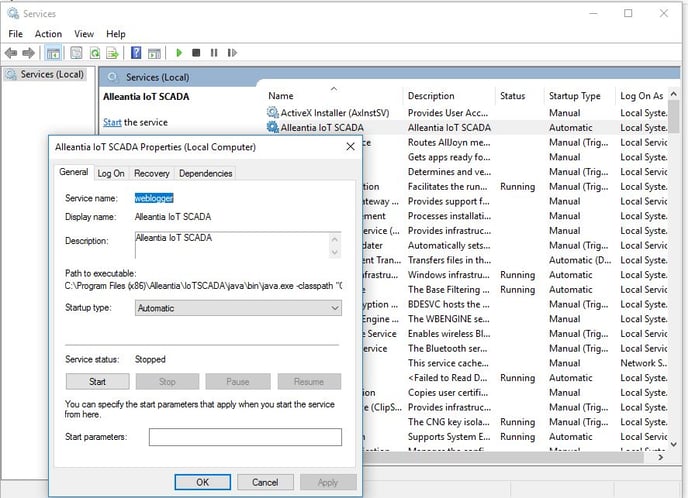Click OK in the Properties dialog
The height and width of the screenshot is (498, 688).
(x=203, y=482)
